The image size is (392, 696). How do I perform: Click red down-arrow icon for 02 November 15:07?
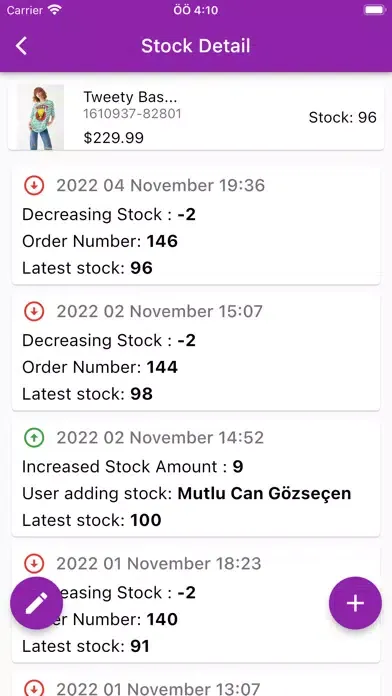click(x=34, y=312)
